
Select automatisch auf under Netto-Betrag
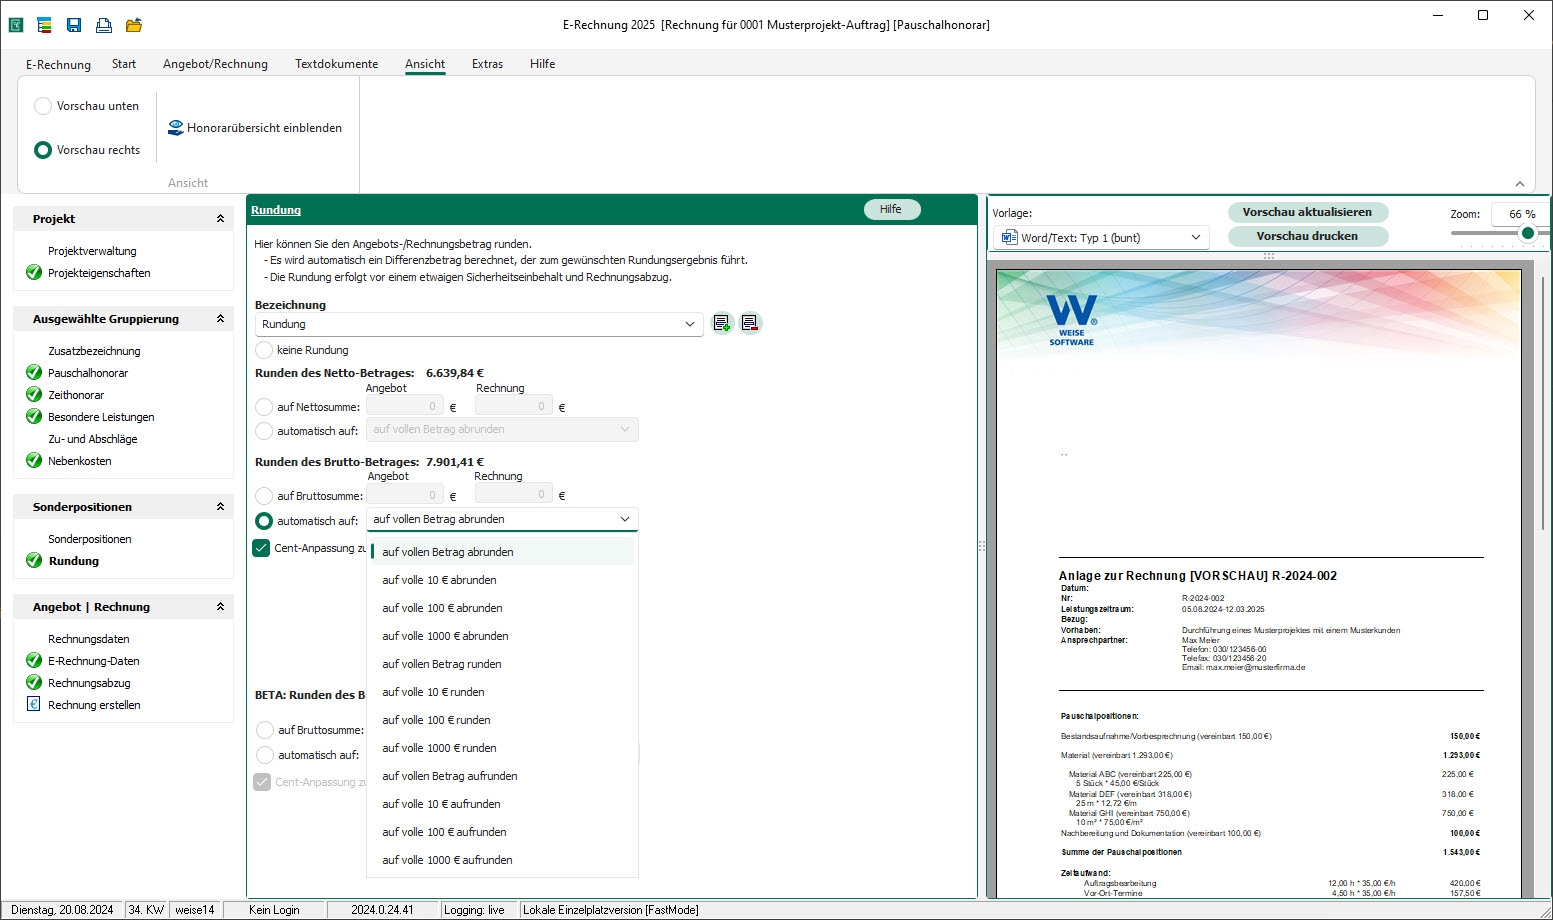tap(264, 431)
